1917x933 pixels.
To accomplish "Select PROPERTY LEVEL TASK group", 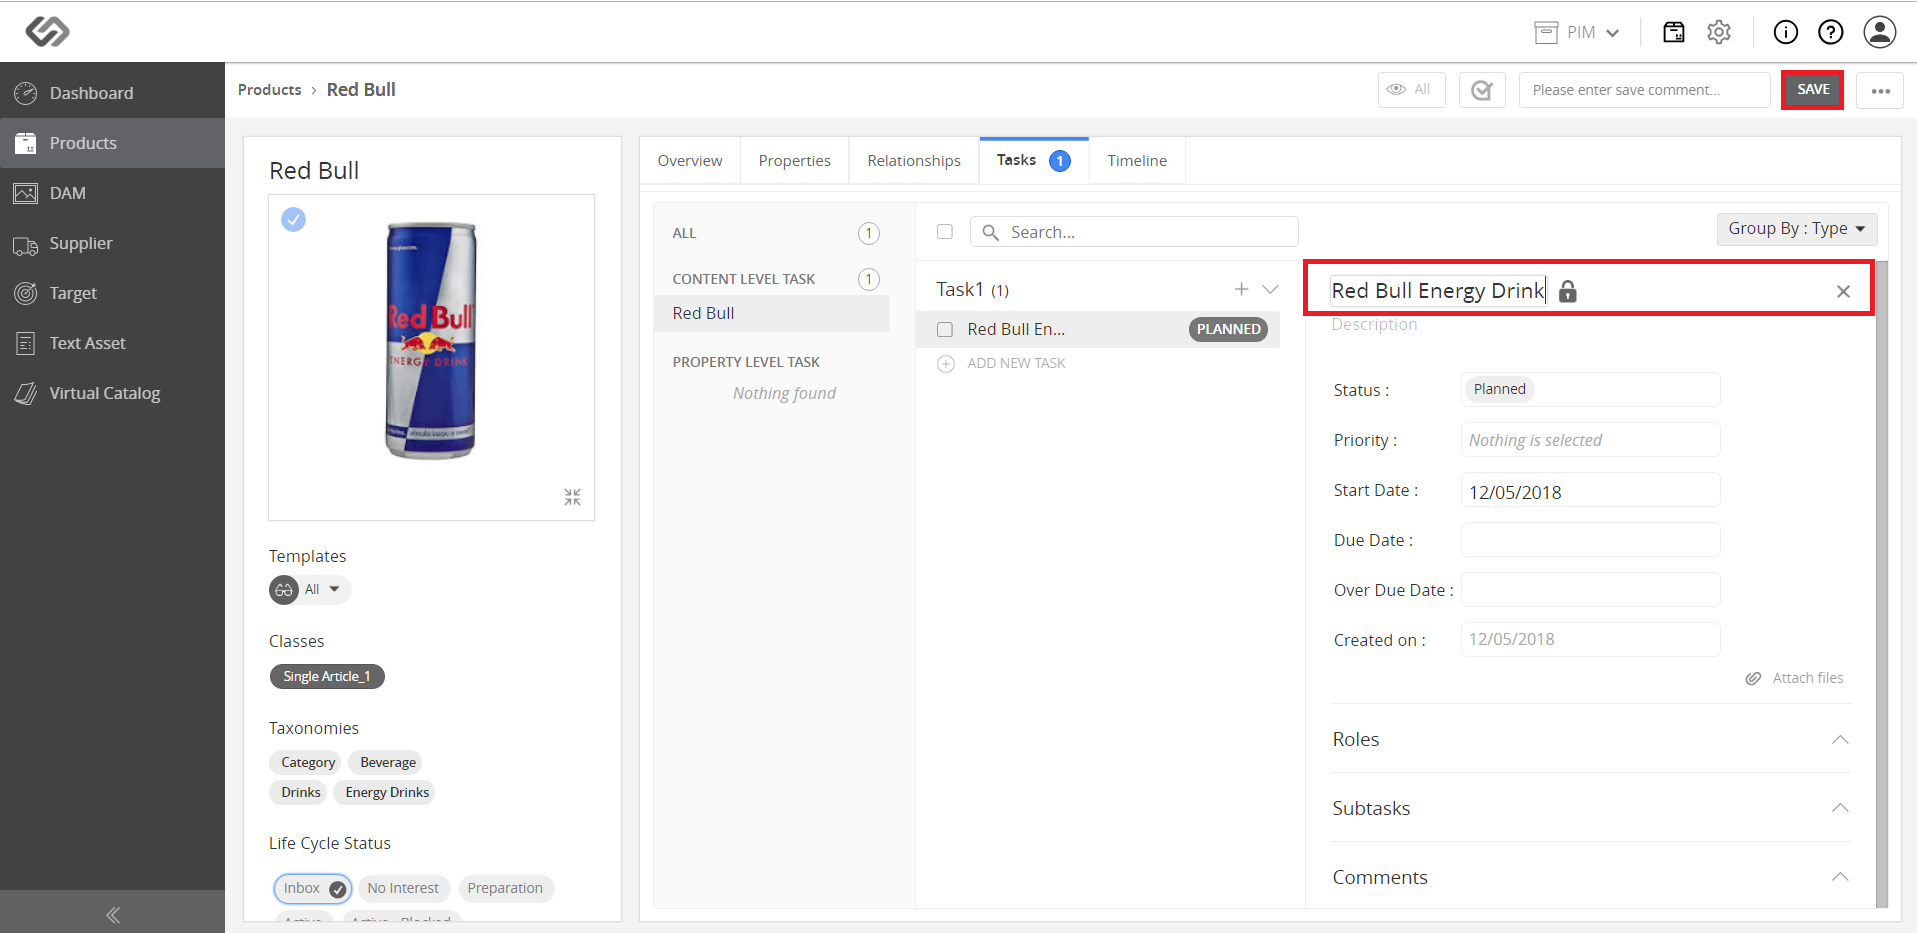I will pyautogui.click(x=746, y=362).
